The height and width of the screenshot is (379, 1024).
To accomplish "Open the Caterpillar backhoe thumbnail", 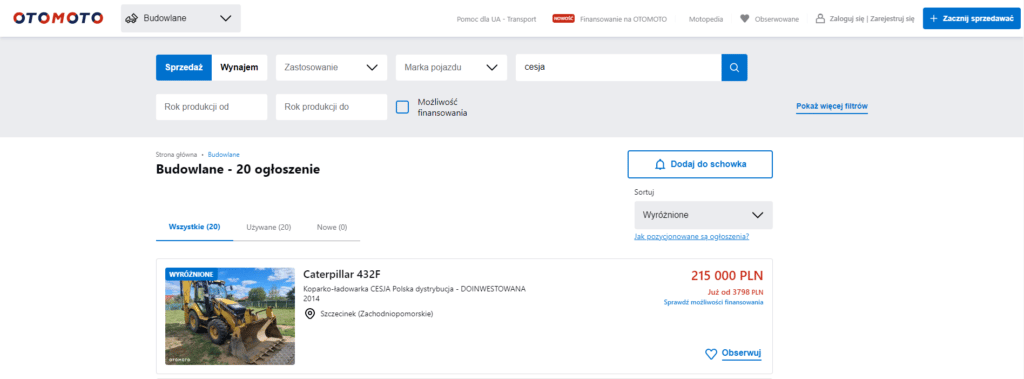I will [x=230, y=316].
